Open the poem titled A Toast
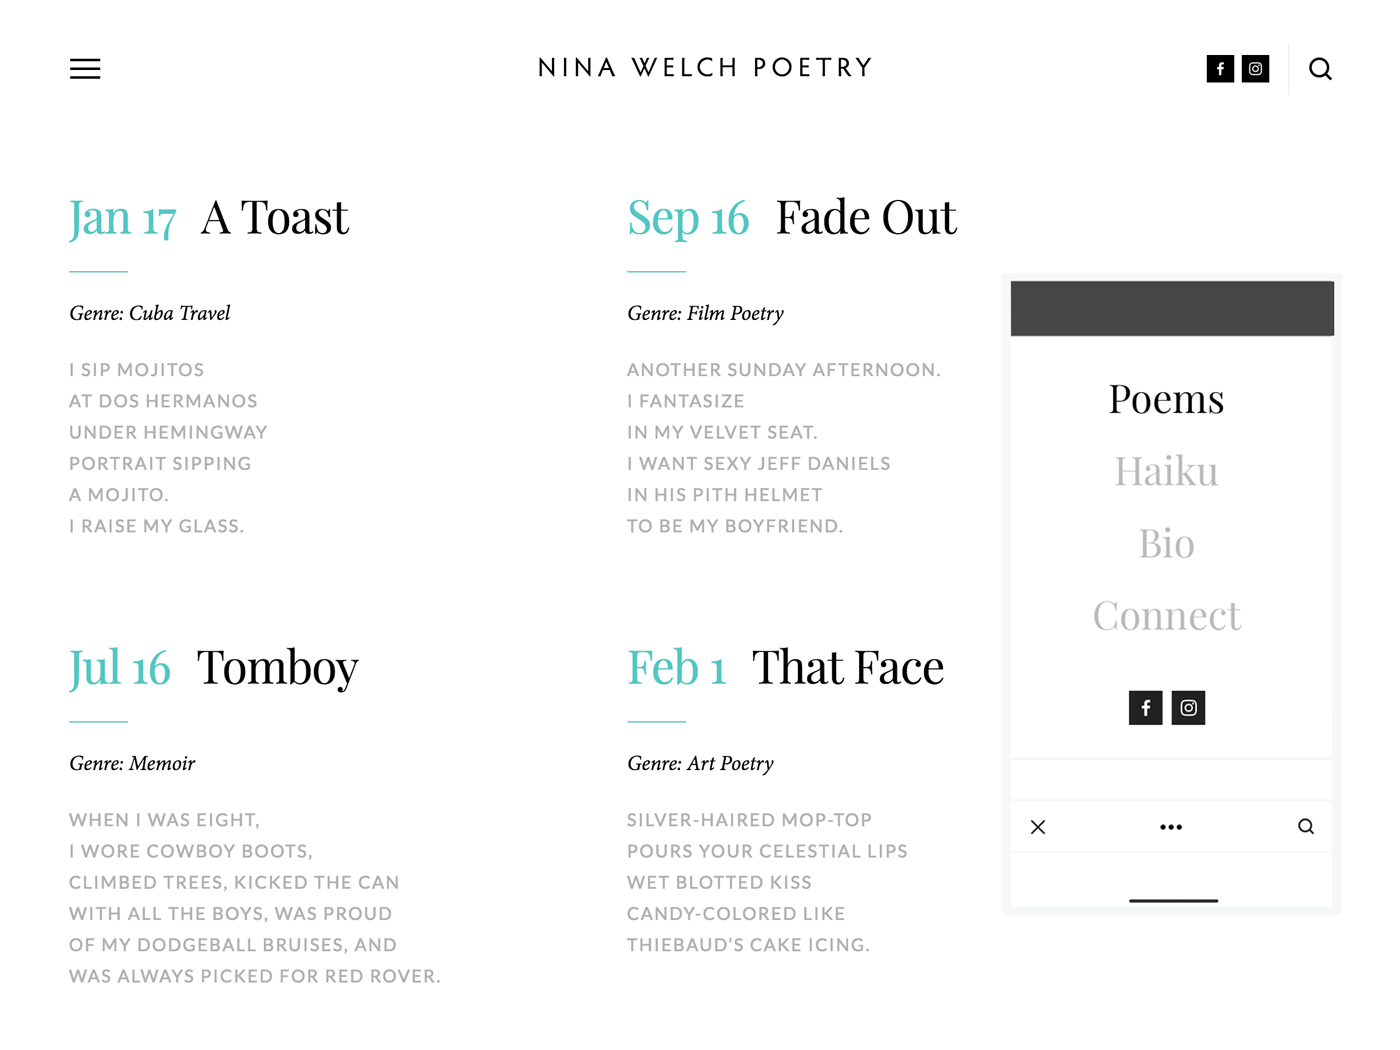Viewport: 1400px width, 1050px height. tap(275, 217)
